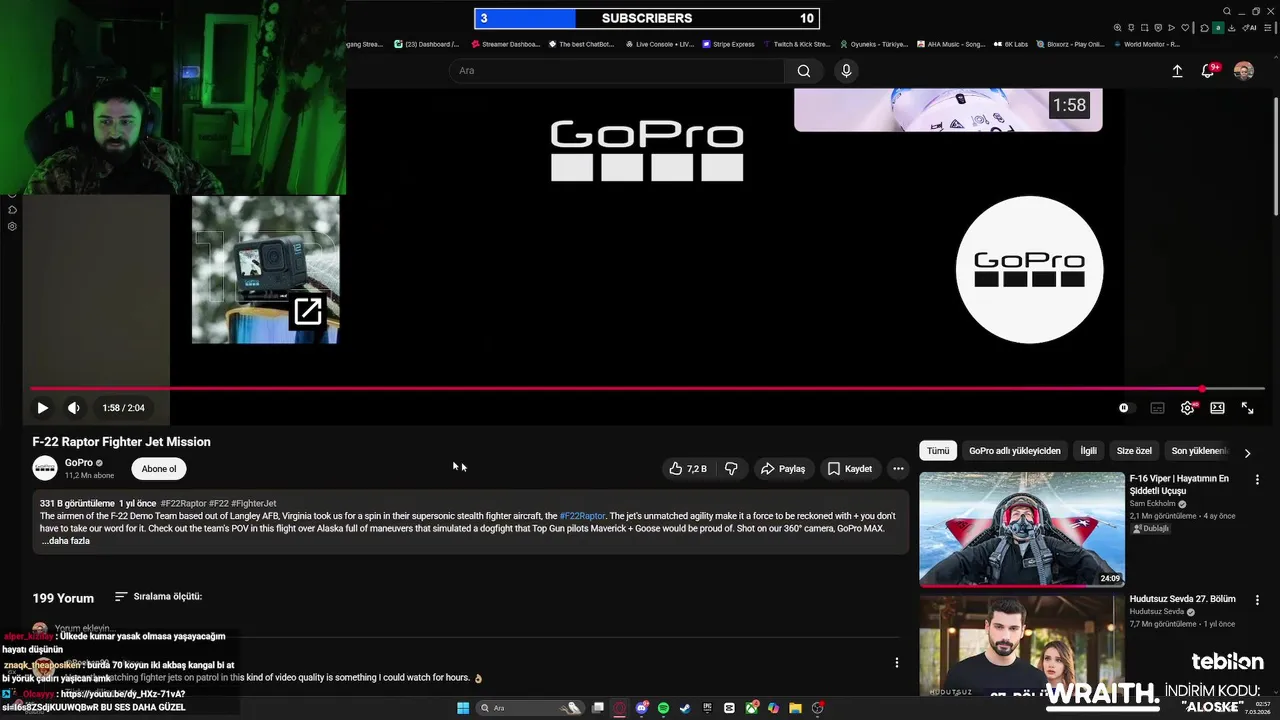This screenshot has width=1280, height=720.
Task: Open video player settings gear
Action: 1187,408
